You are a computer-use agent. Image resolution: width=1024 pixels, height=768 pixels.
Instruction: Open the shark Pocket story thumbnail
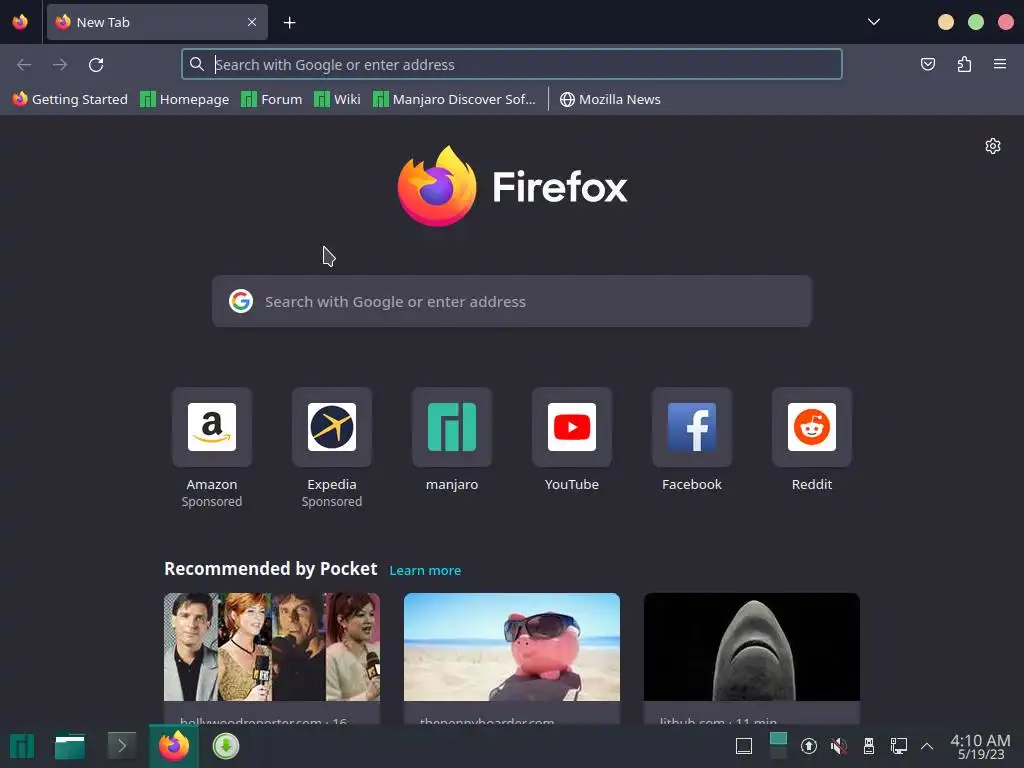coord(752,647)
